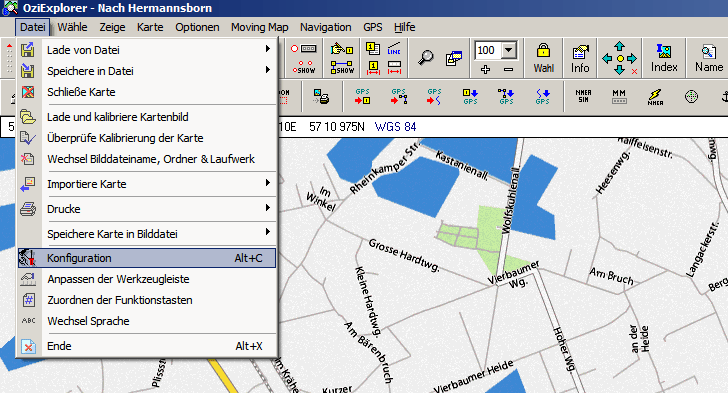Open the route editor hand icon
The image size is (728, 393).
tap(342, 48)
